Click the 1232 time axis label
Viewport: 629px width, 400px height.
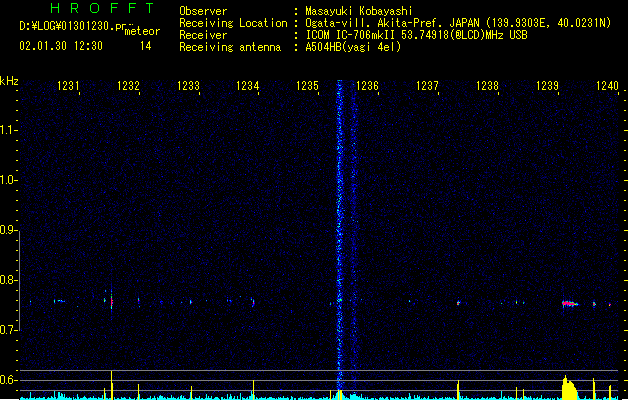[128, 86]
